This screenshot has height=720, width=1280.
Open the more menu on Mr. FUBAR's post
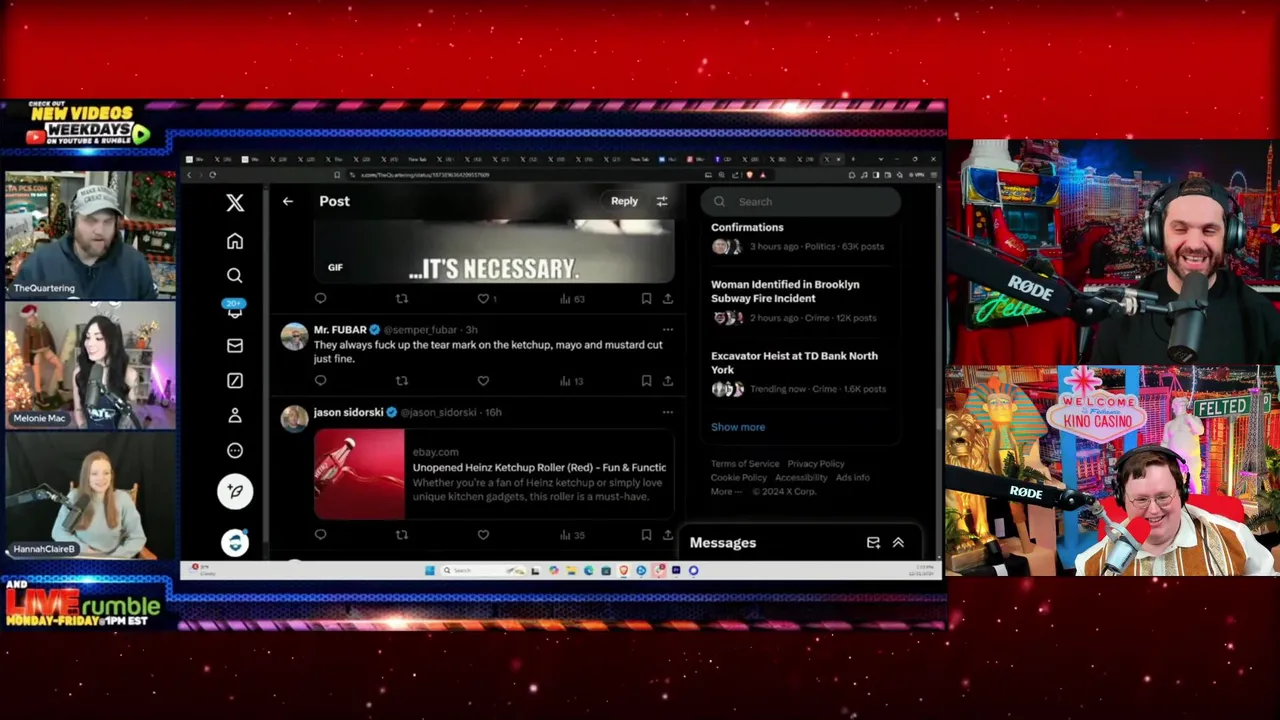[x=667, y=329]
